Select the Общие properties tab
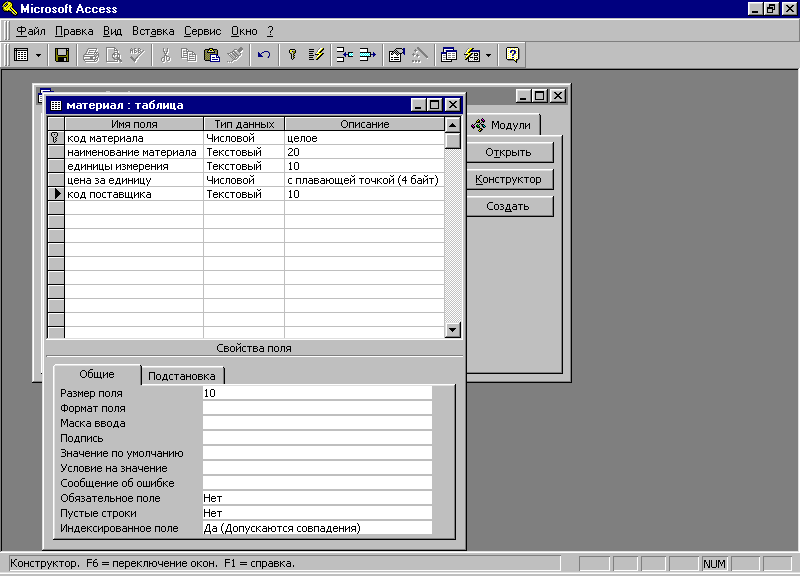Screen dimensions: 800x576 [97, 374]
